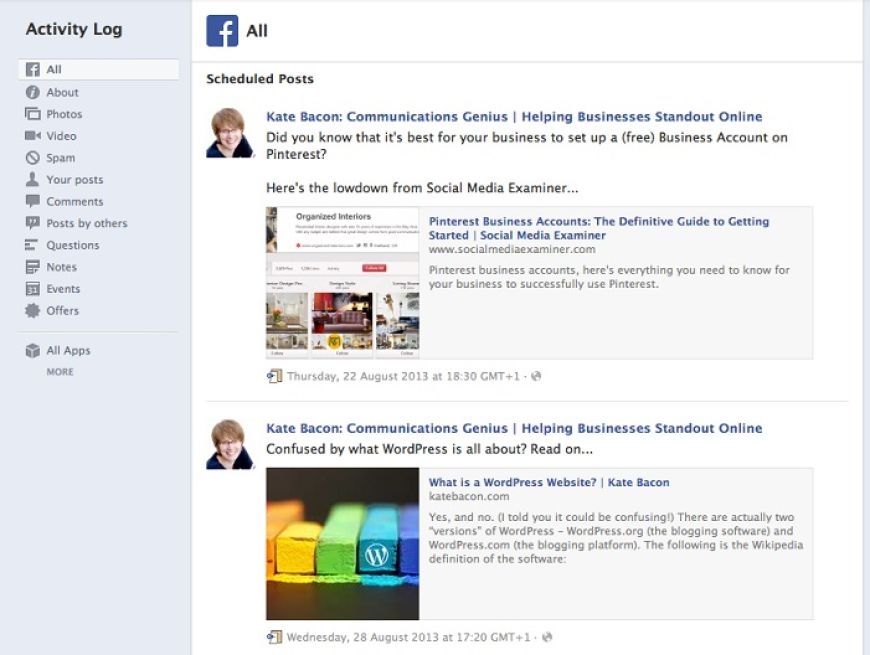
Task: Click the Photos icon in Activity Log
Action: (x=32, y=114)
